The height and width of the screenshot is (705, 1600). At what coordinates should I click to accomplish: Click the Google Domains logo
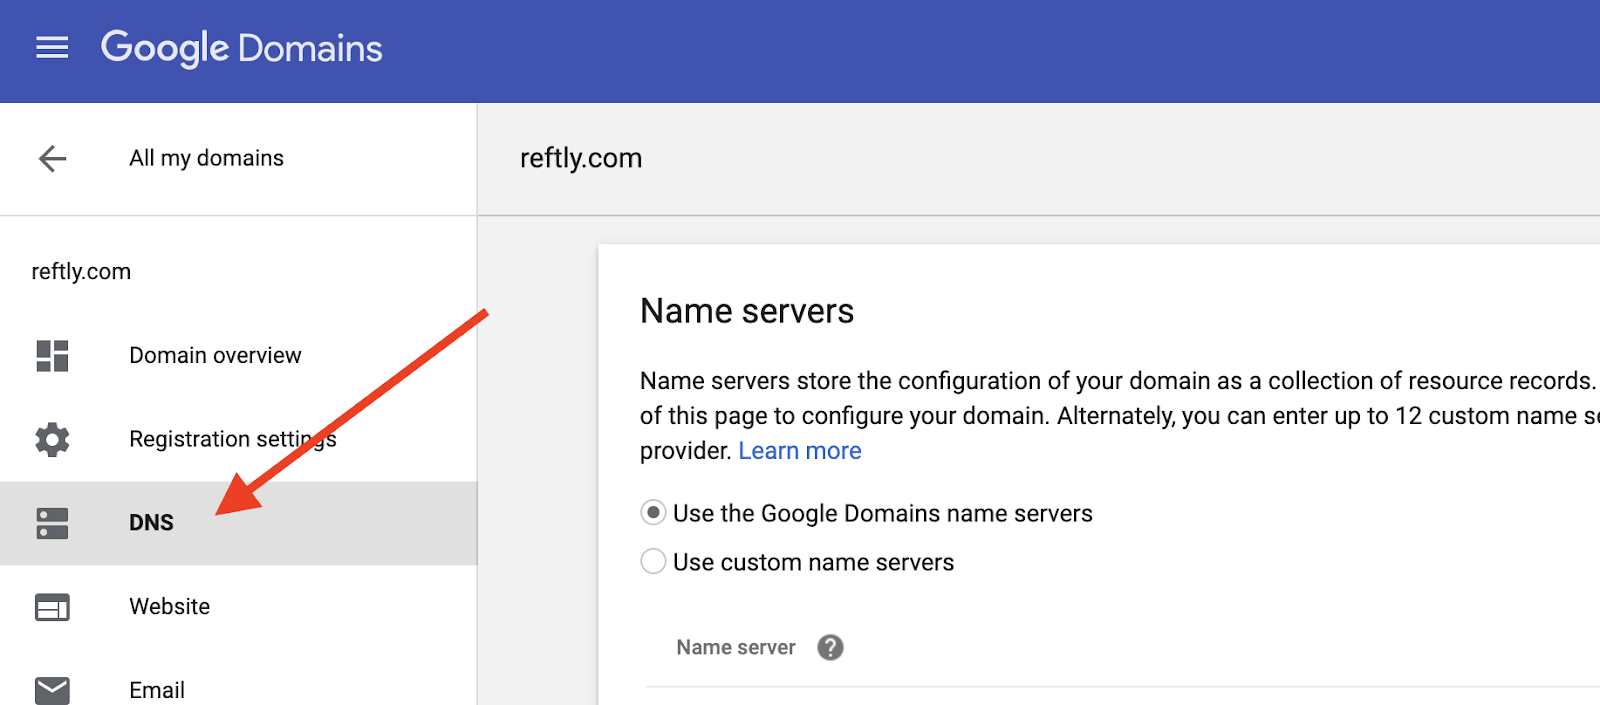[x=242, y=48]
